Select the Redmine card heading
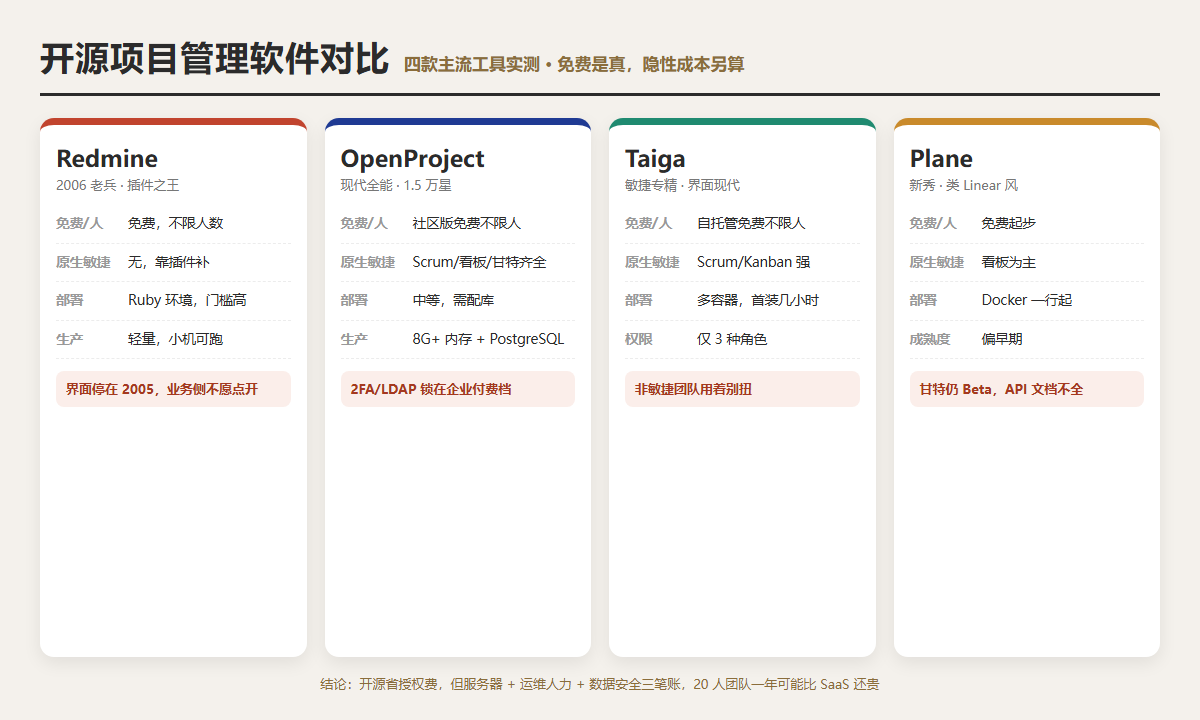1200x720 pixels. tap(107, 159)
